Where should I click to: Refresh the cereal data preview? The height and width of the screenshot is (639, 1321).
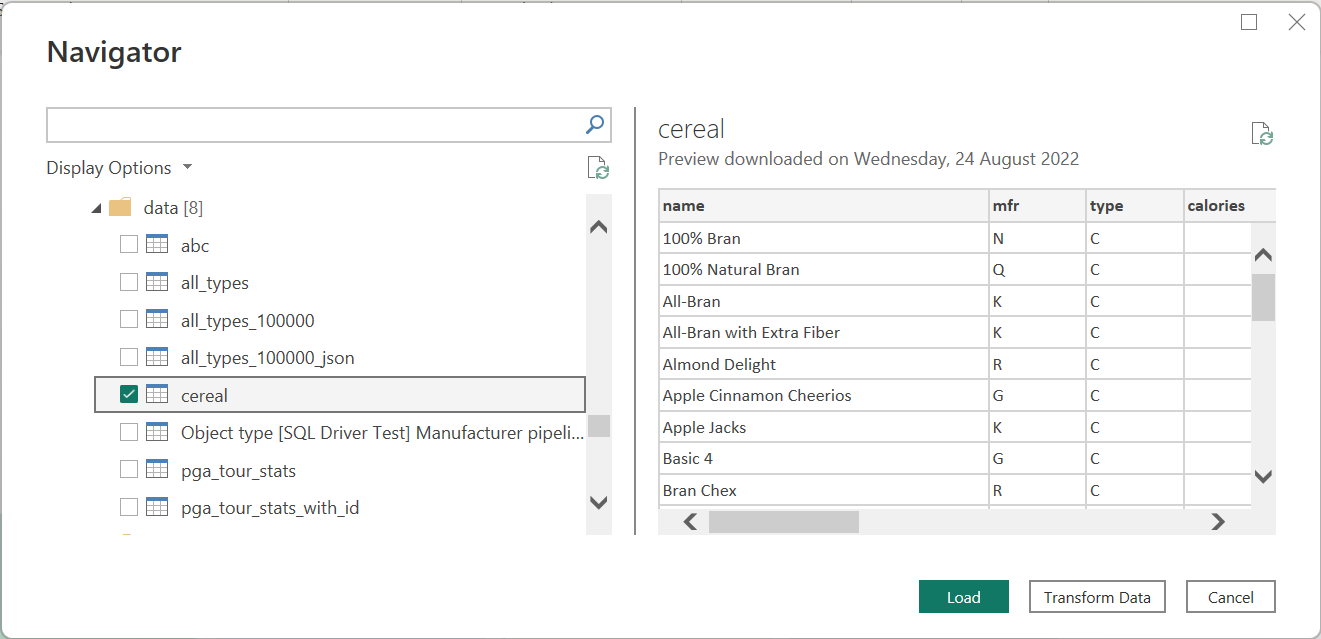[1261, 133]
